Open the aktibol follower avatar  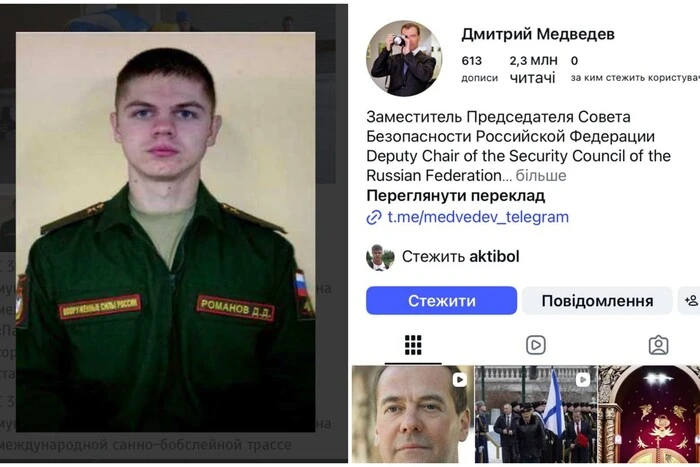pos(380,257)
